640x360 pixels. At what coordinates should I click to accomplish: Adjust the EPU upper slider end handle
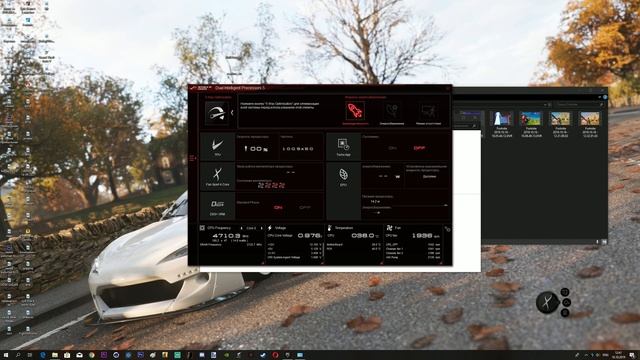(x=446, y=205)
